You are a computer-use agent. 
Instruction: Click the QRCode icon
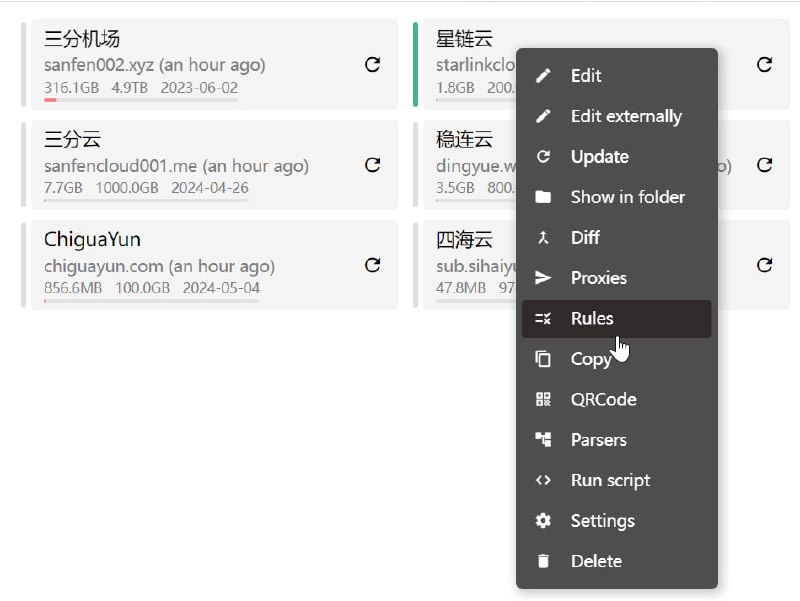pyautogui.click(x=543, y=399)
